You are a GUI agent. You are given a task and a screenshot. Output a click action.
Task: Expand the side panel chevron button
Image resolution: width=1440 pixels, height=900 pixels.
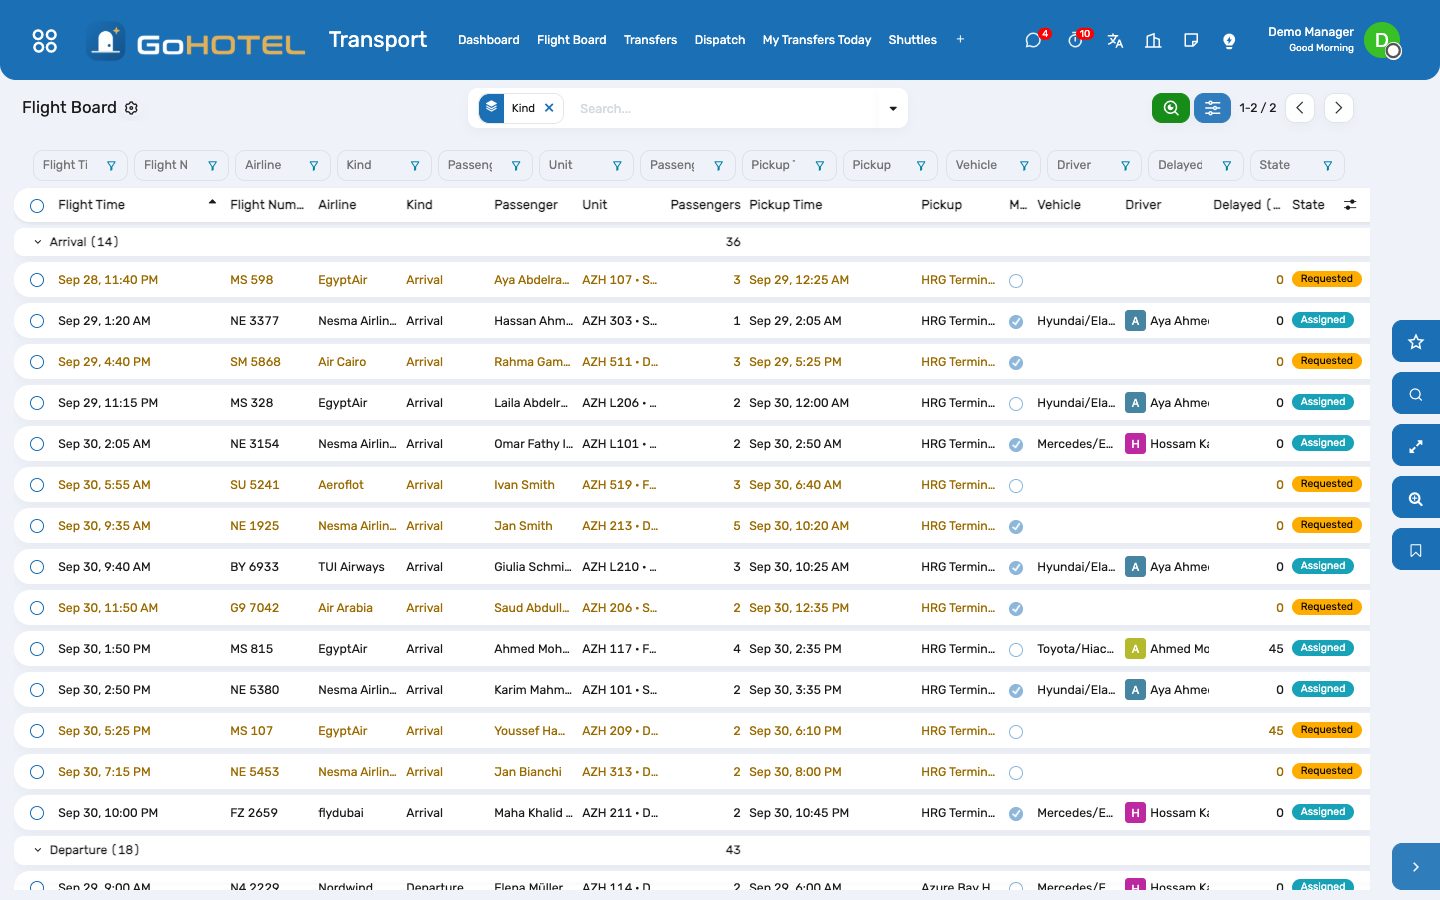tap(1416, 867)
